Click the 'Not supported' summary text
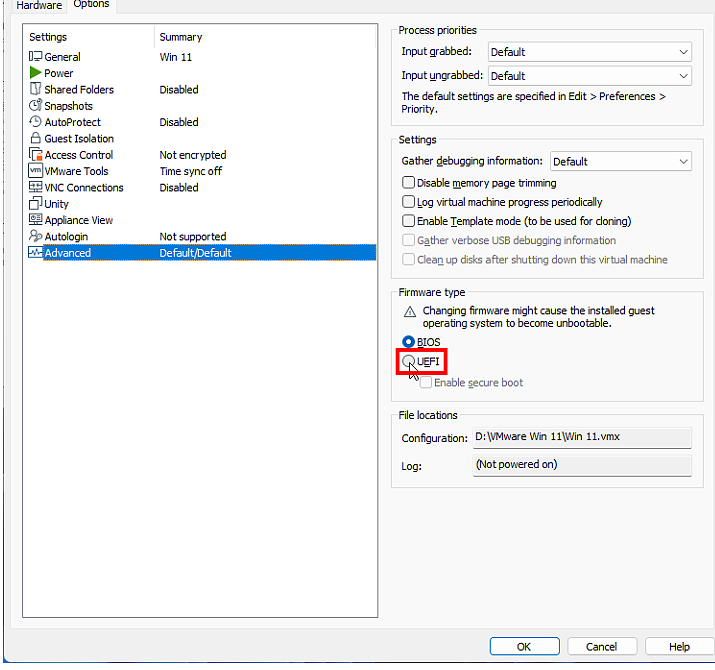Image resolution: width=715 pixels, height=670 pixels. [x=192, y=236]
